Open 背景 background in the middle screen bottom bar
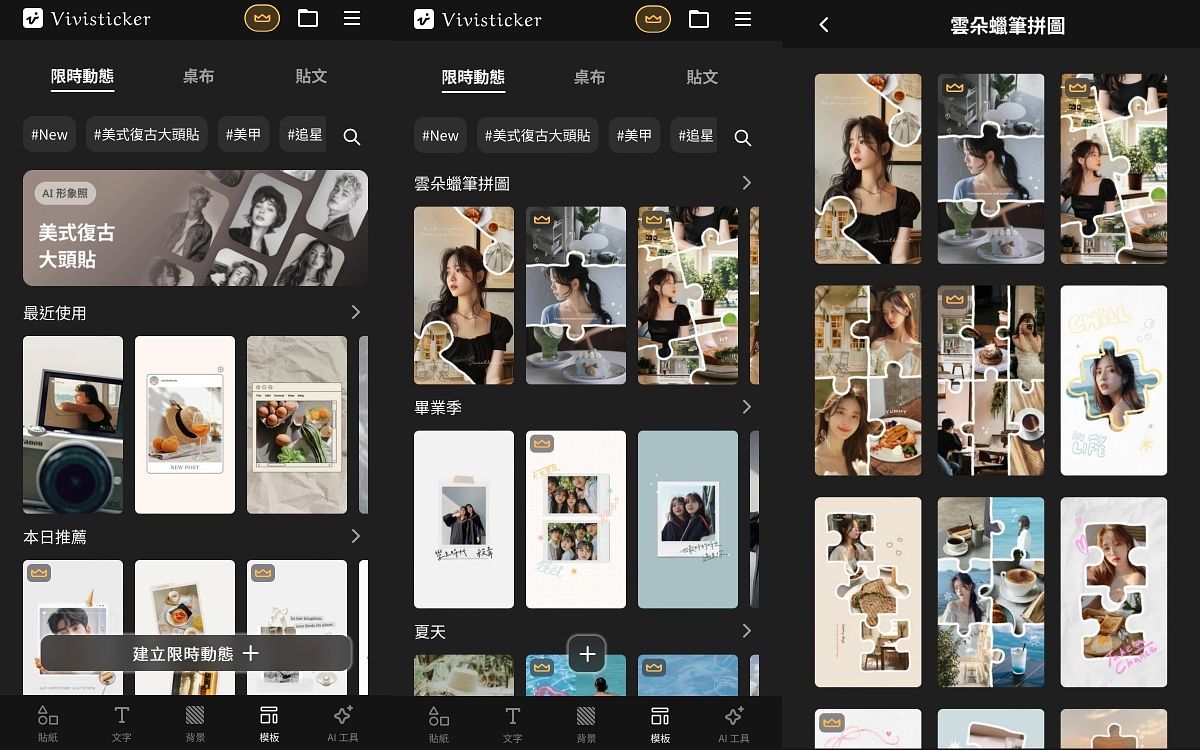The width and height of the screenshot is (1200, 750). (586, 724)
